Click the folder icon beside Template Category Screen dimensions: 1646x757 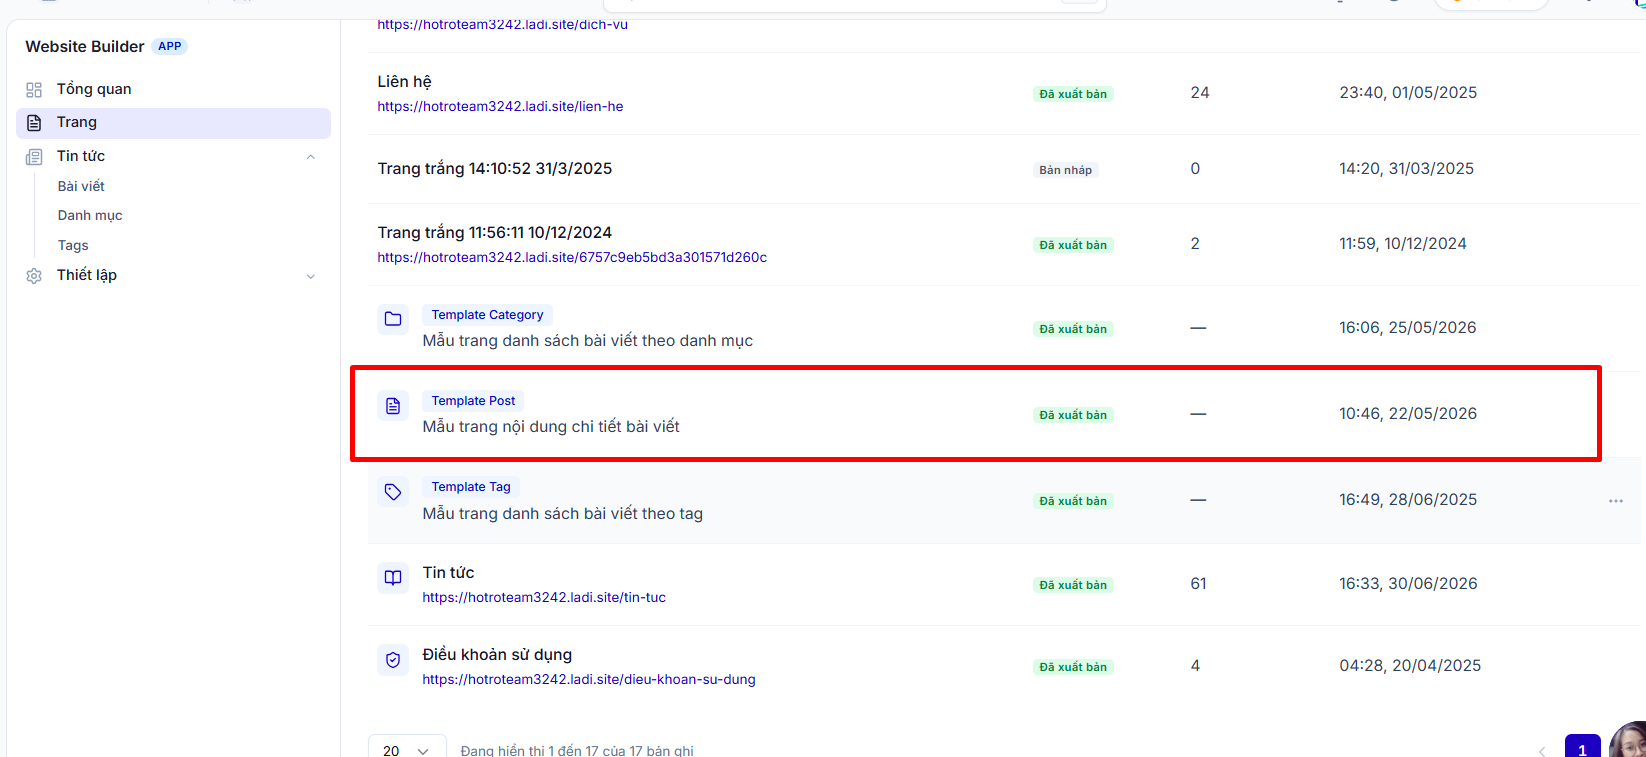393,319
